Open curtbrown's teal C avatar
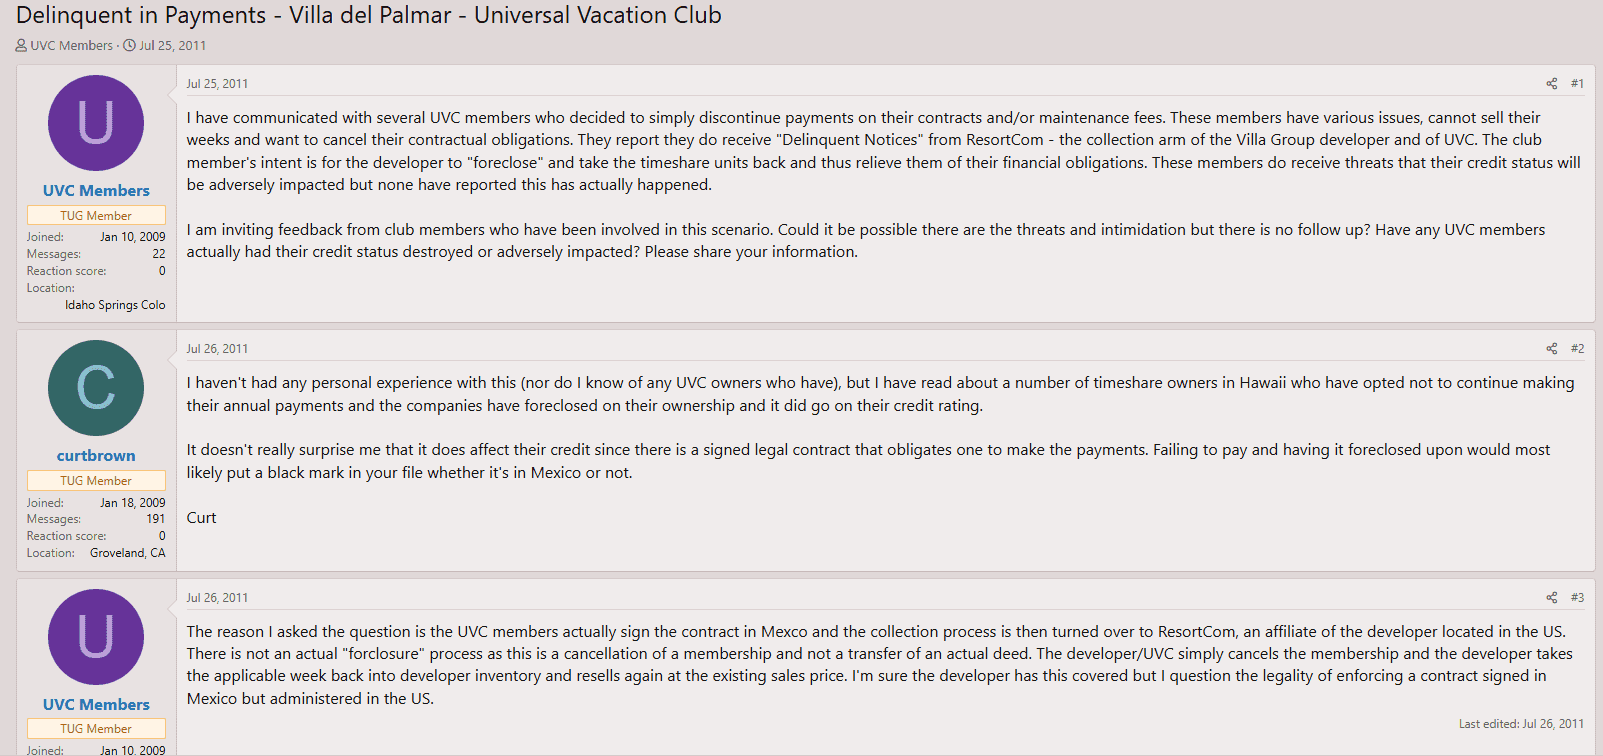 [x=96, y=388]
